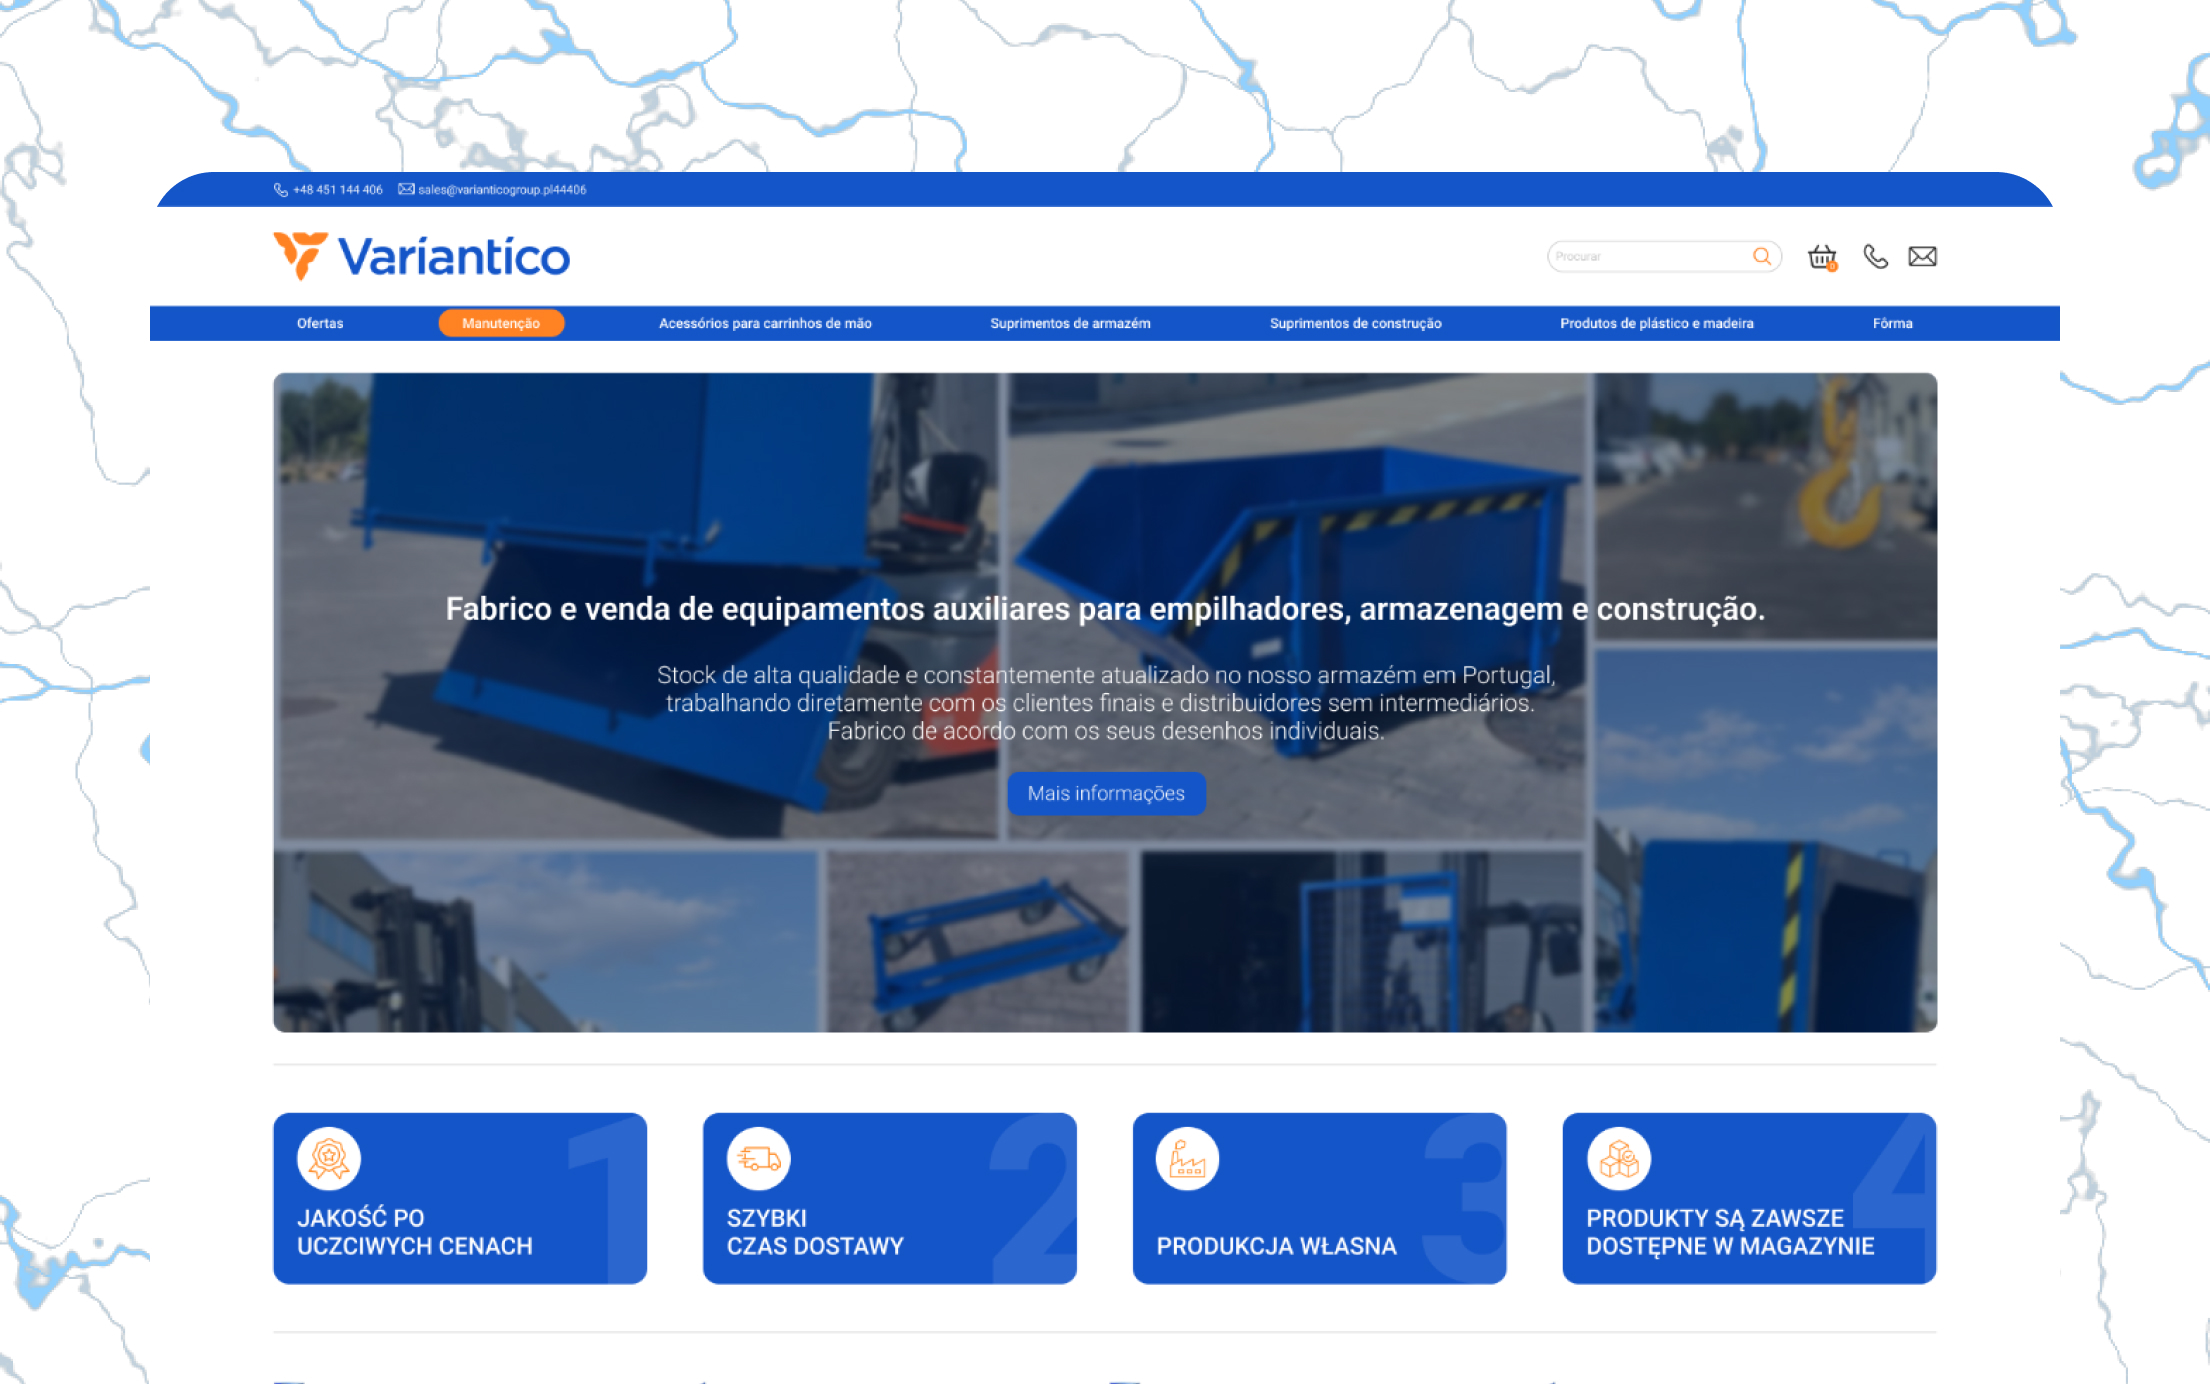Screen dimensions: 2210x1384
Task: Click the Produkcja własna card
Action: 1319,1198
